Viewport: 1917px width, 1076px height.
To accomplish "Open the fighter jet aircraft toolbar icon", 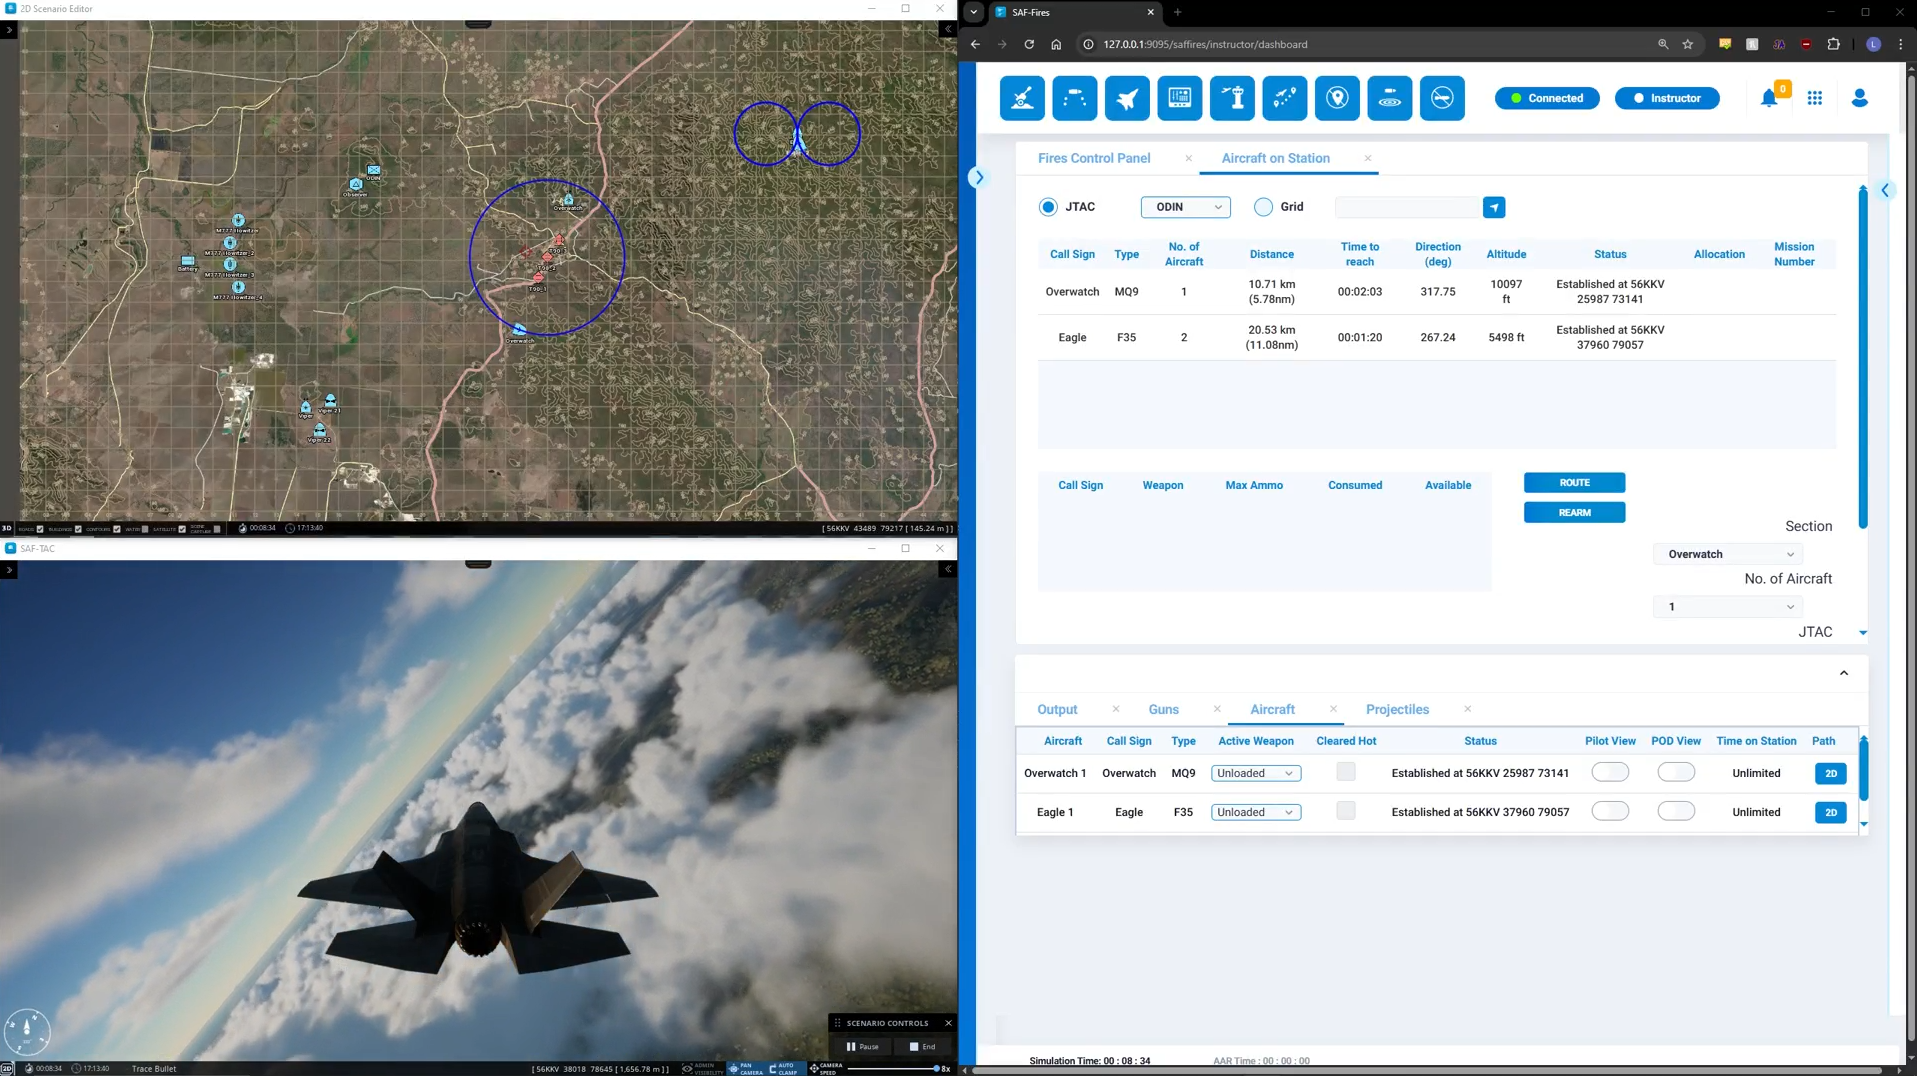I will [x=1127, y=98].
